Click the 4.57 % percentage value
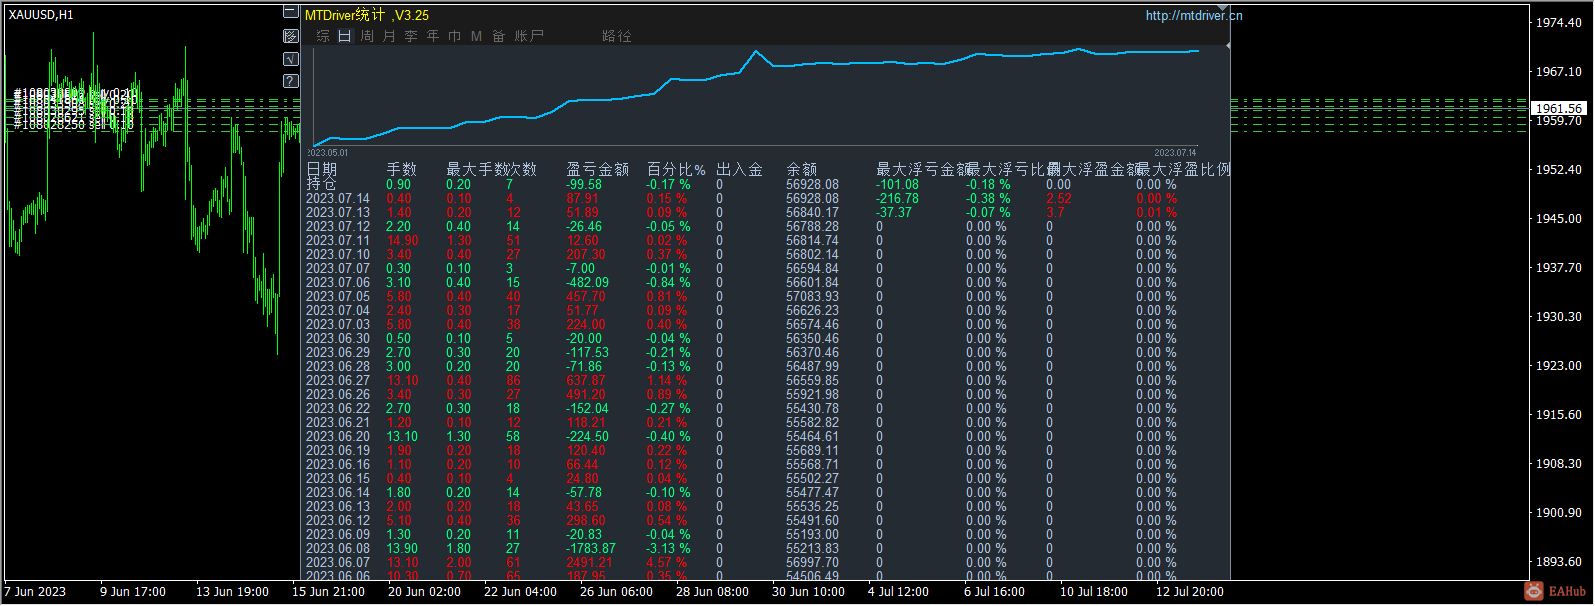The image size is (1595, 606). (x=666, y=563)
